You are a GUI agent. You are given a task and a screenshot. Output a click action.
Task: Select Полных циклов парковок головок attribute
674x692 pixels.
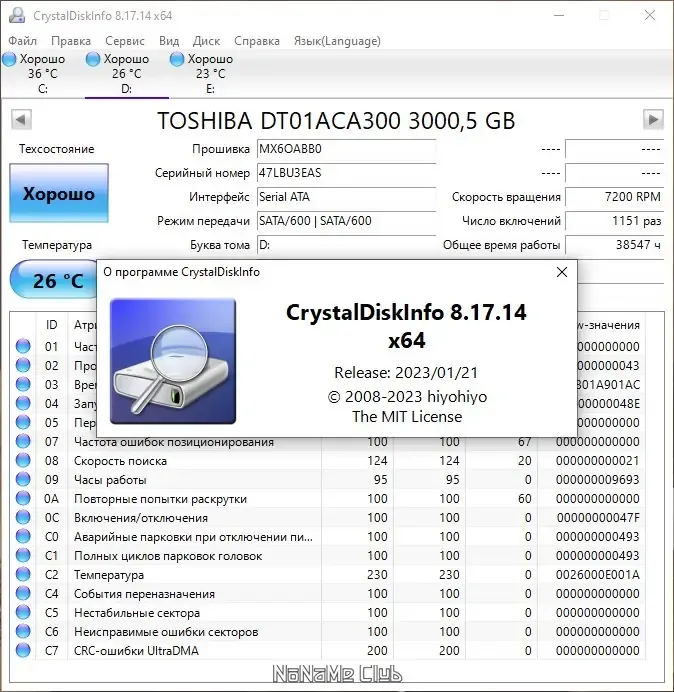pos(168,556)
